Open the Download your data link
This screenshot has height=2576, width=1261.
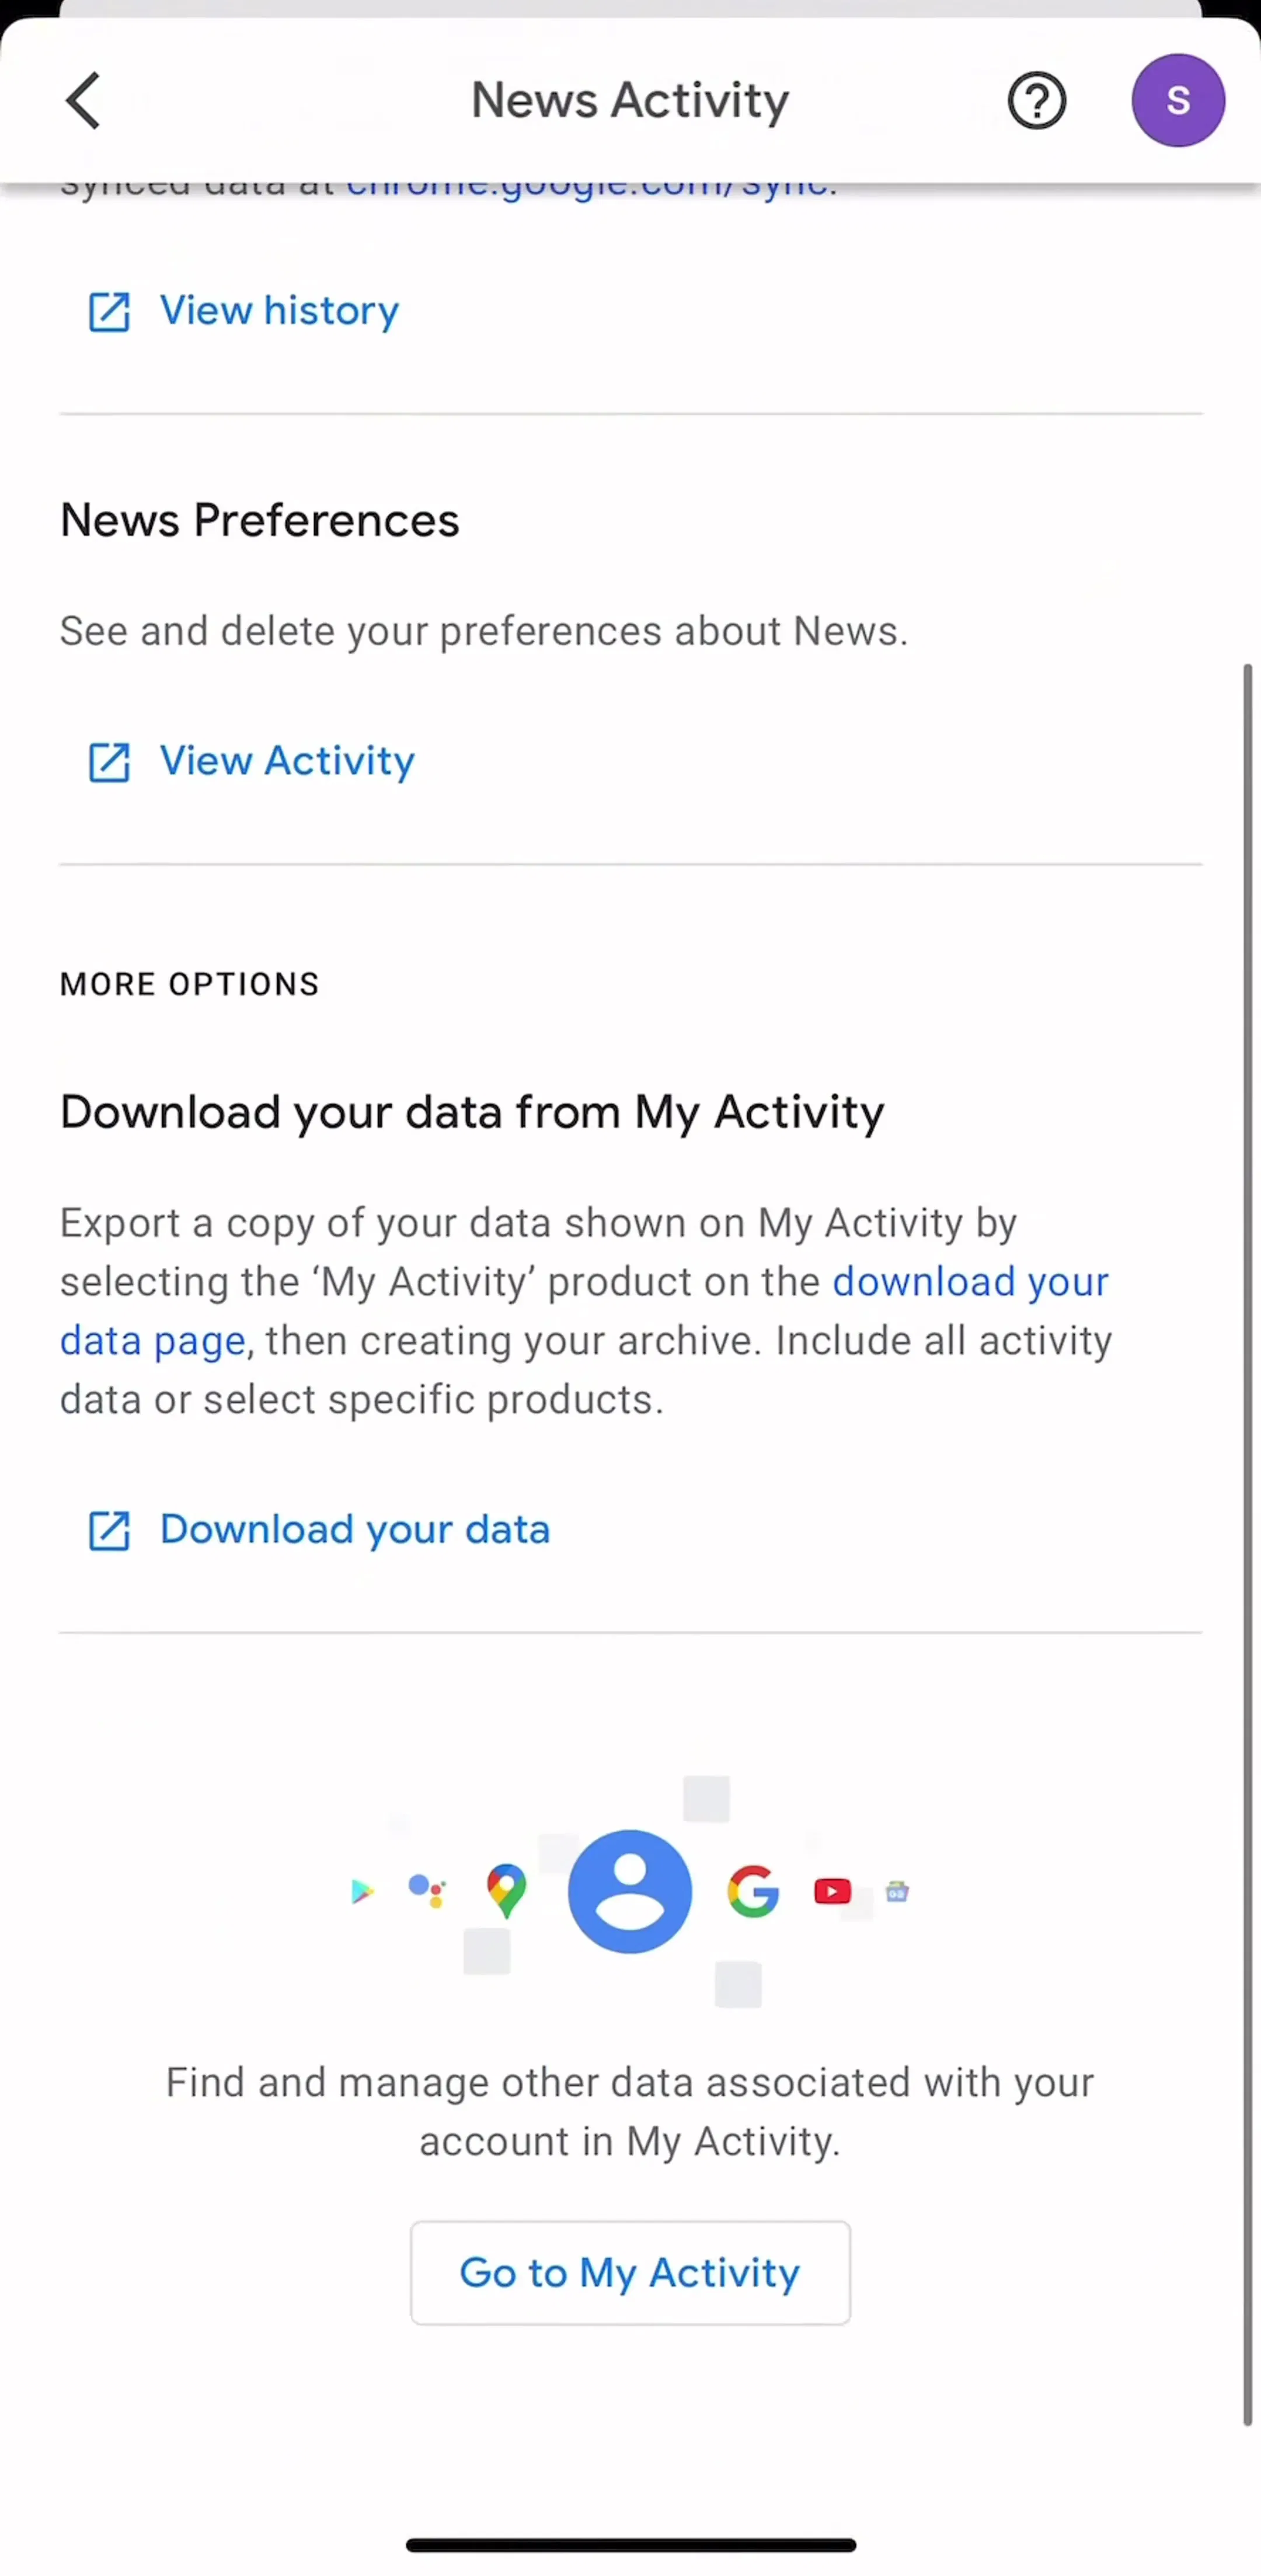355,1530
